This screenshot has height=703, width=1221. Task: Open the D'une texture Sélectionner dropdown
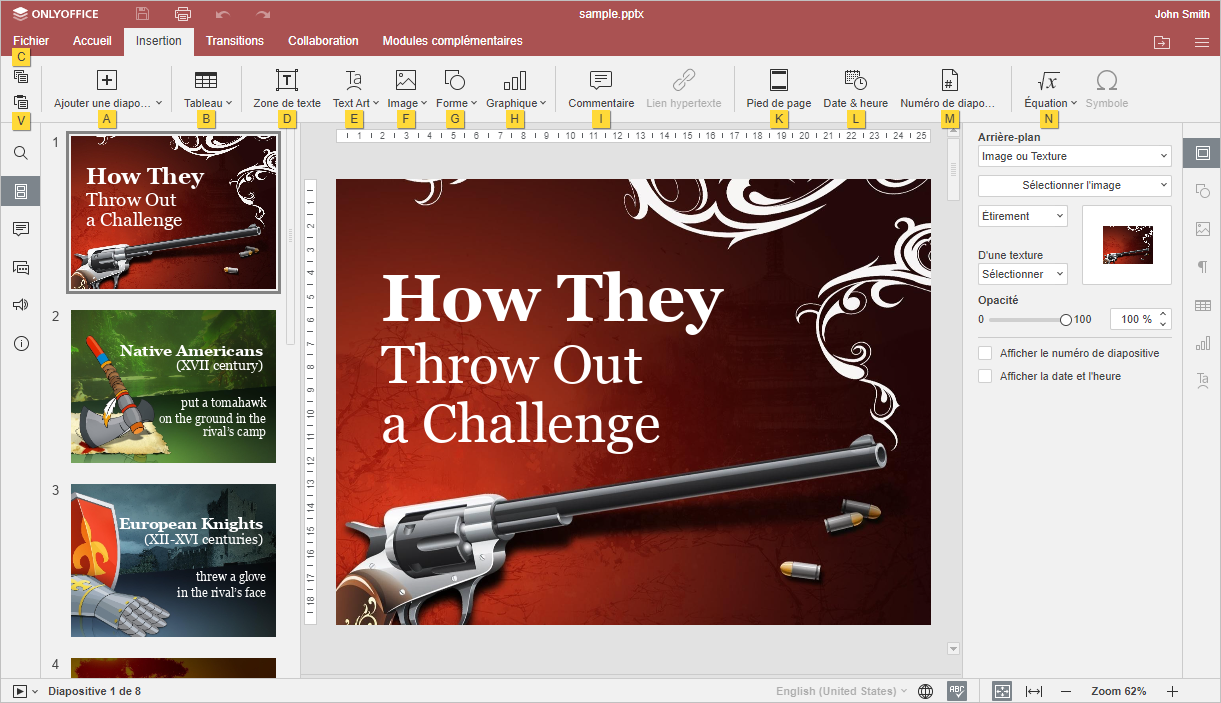click(1022, 274)
